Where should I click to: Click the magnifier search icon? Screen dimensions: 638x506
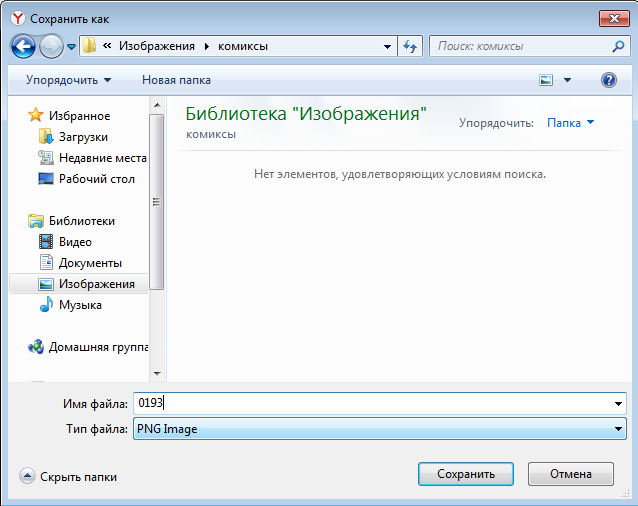618,46
